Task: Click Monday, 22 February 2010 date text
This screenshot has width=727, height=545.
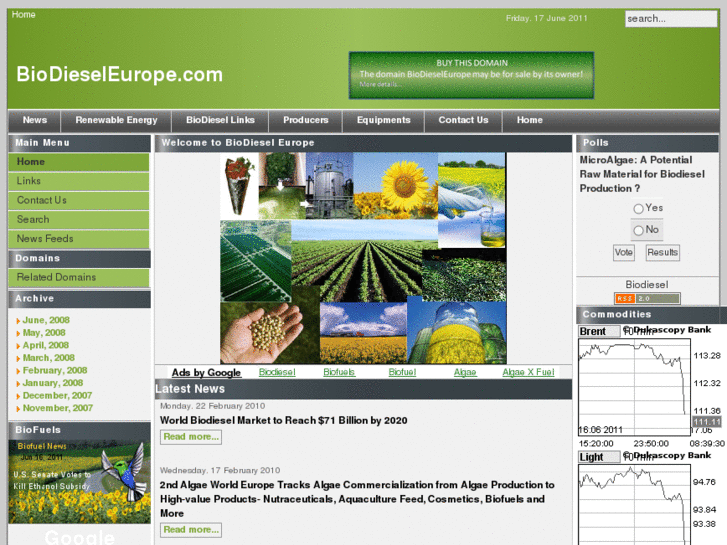Action: [x=212, y=406]
